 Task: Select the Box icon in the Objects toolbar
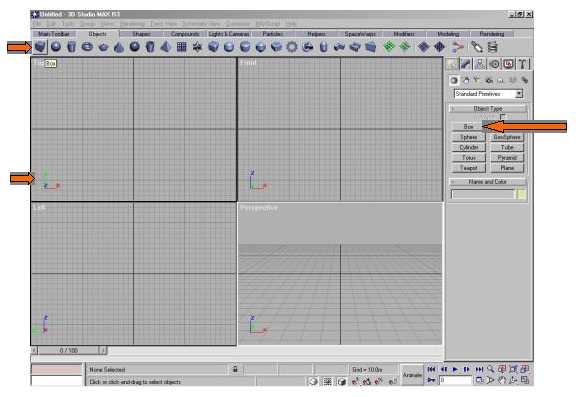tap(40, 47)
